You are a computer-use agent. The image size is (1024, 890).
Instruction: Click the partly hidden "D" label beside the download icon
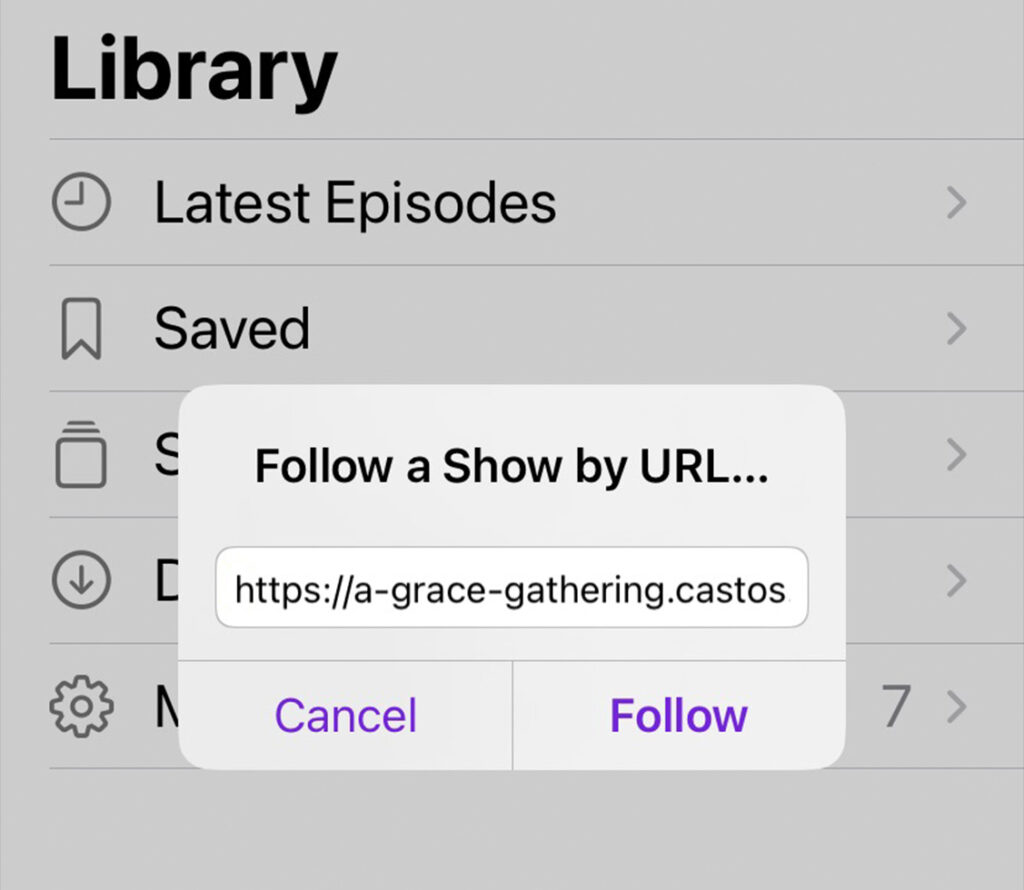tap(166, 581)
